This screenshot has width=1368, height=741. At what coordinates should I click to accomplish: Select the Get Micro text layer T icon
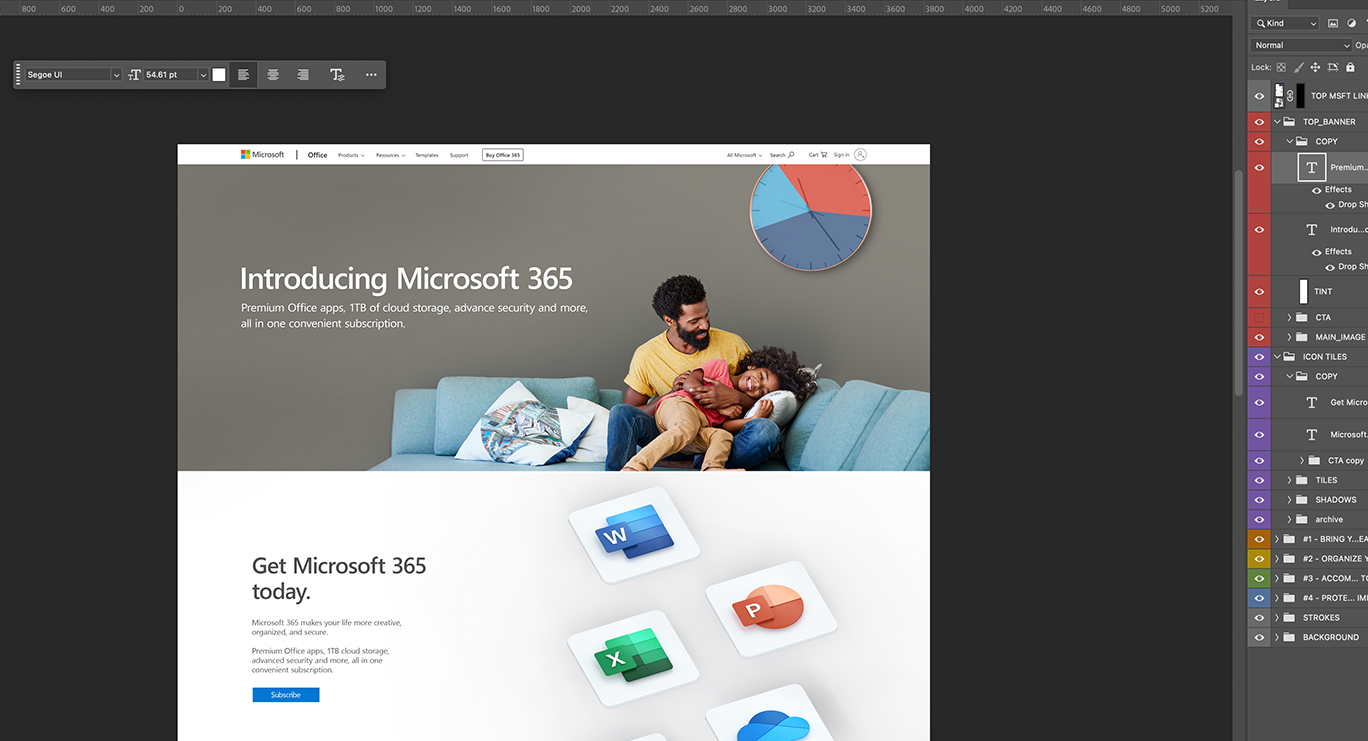pos(1311,402)
